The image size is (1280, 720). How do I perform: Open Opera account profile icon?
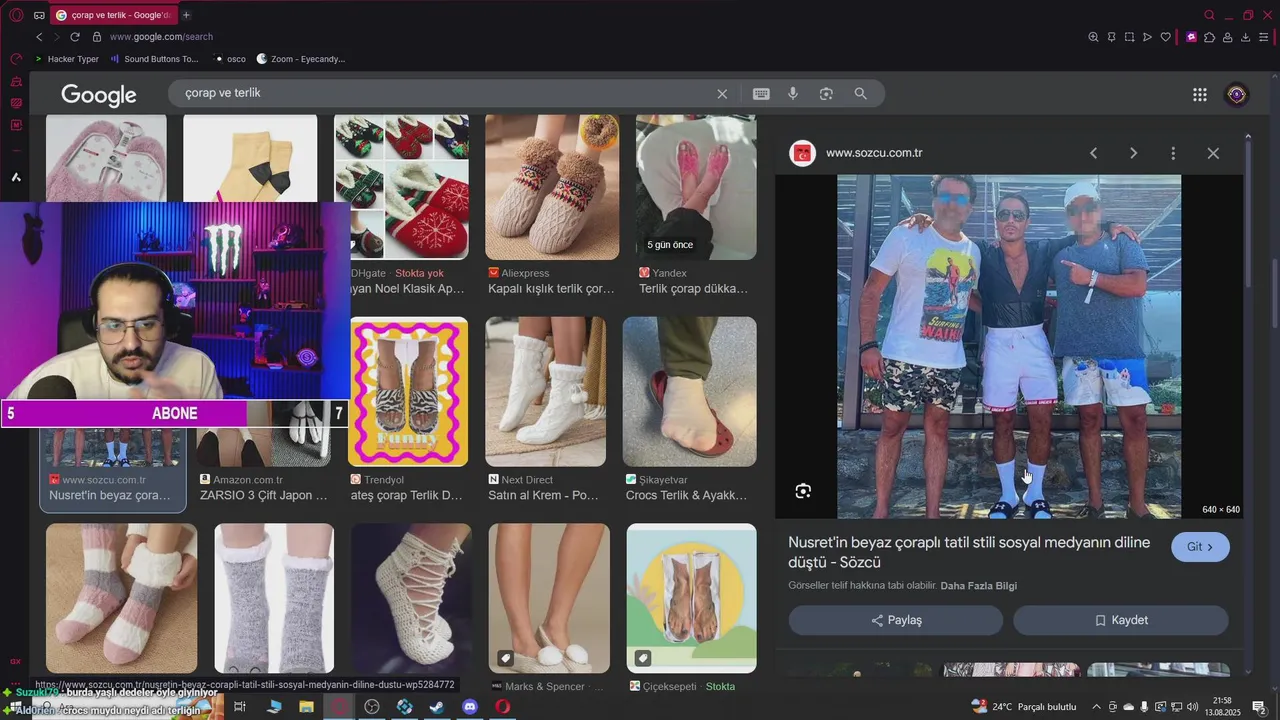(x=1228, y=37)
